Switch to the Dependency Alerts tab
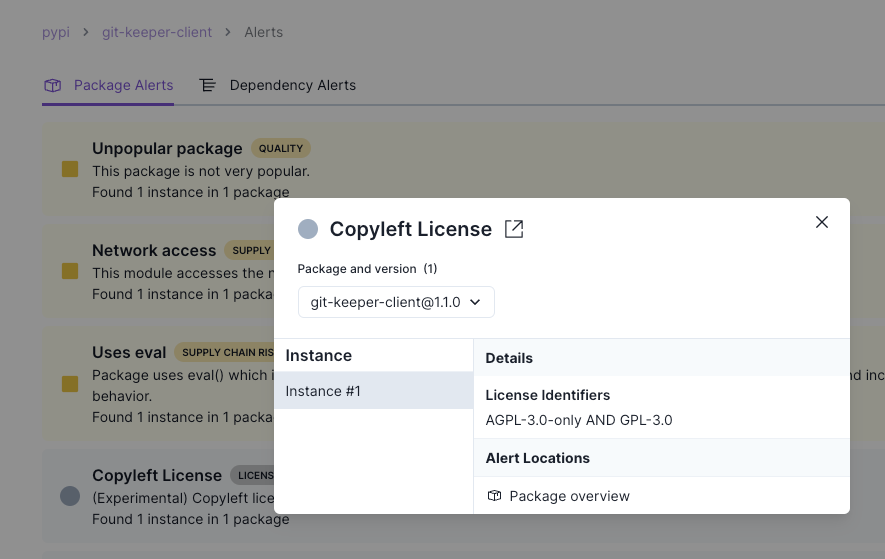The height and width of the screenshot is (559, 885). pos(292,86)
